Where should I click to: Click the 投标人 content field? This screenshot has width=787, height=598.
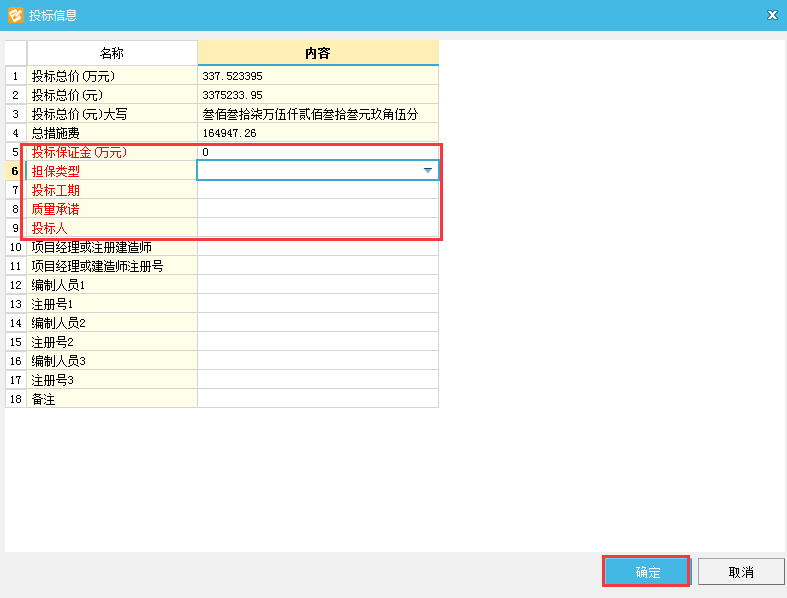317,228
